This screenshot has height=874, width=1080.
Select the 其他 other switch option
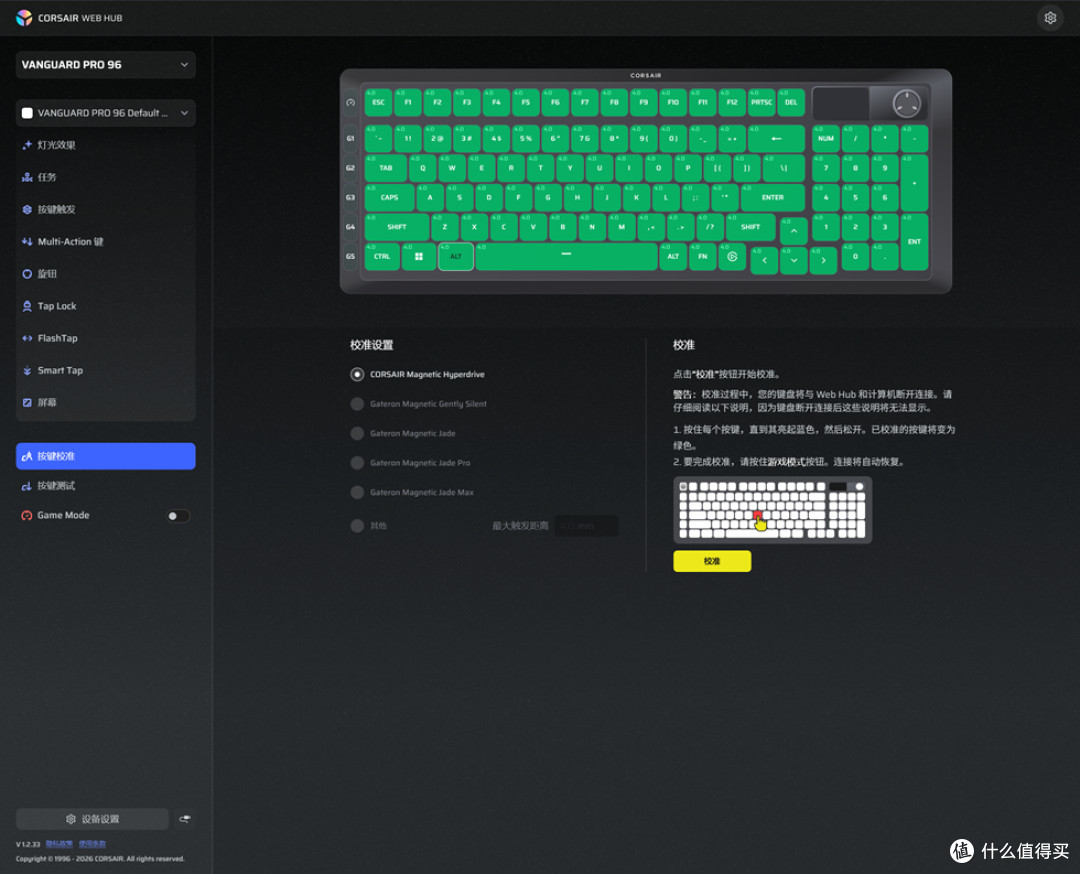[357, 526]
